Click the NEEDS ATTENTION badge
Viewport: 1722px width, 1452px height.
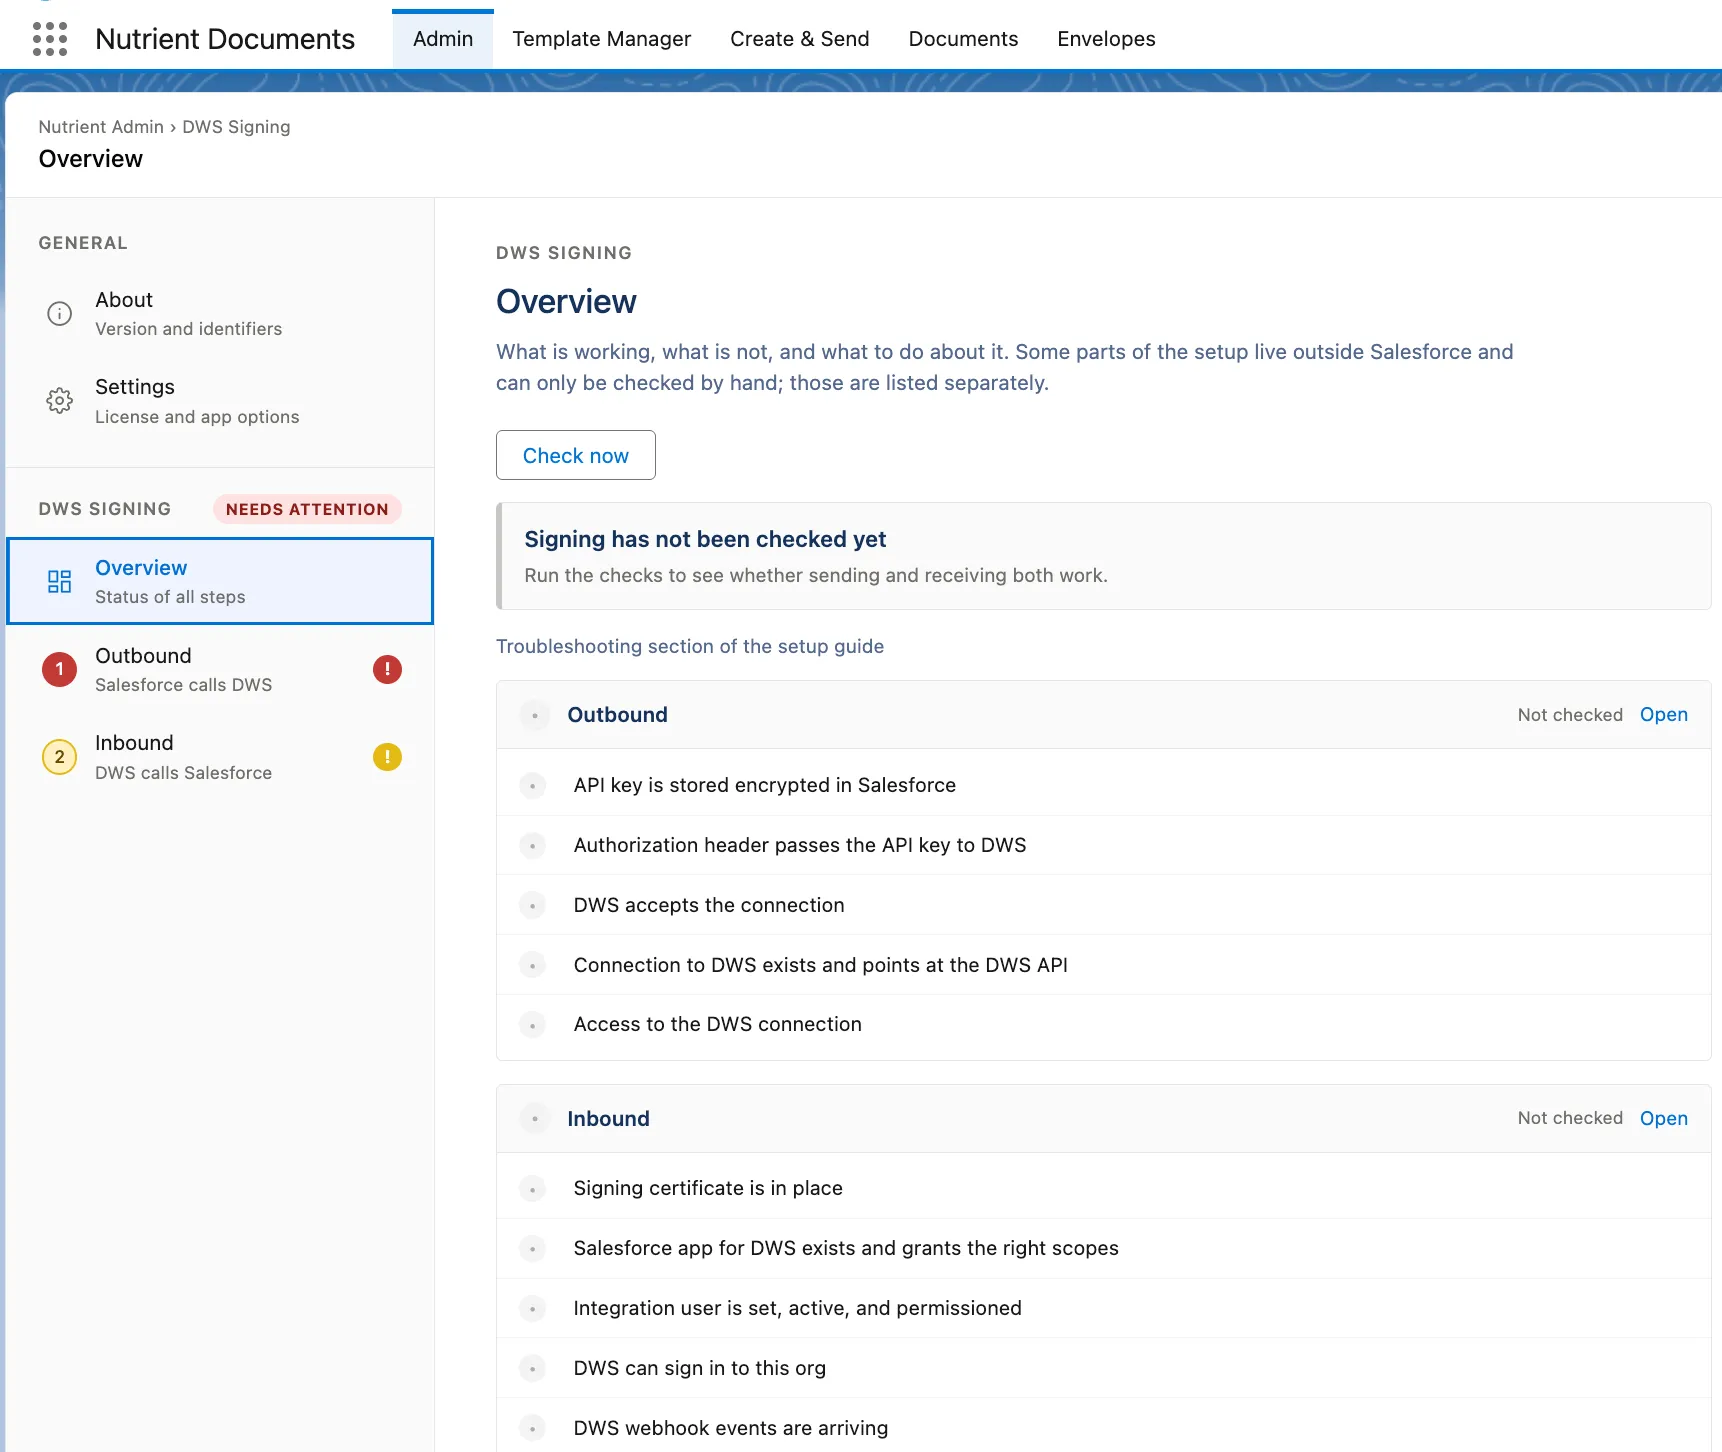(x=307, y=509)
